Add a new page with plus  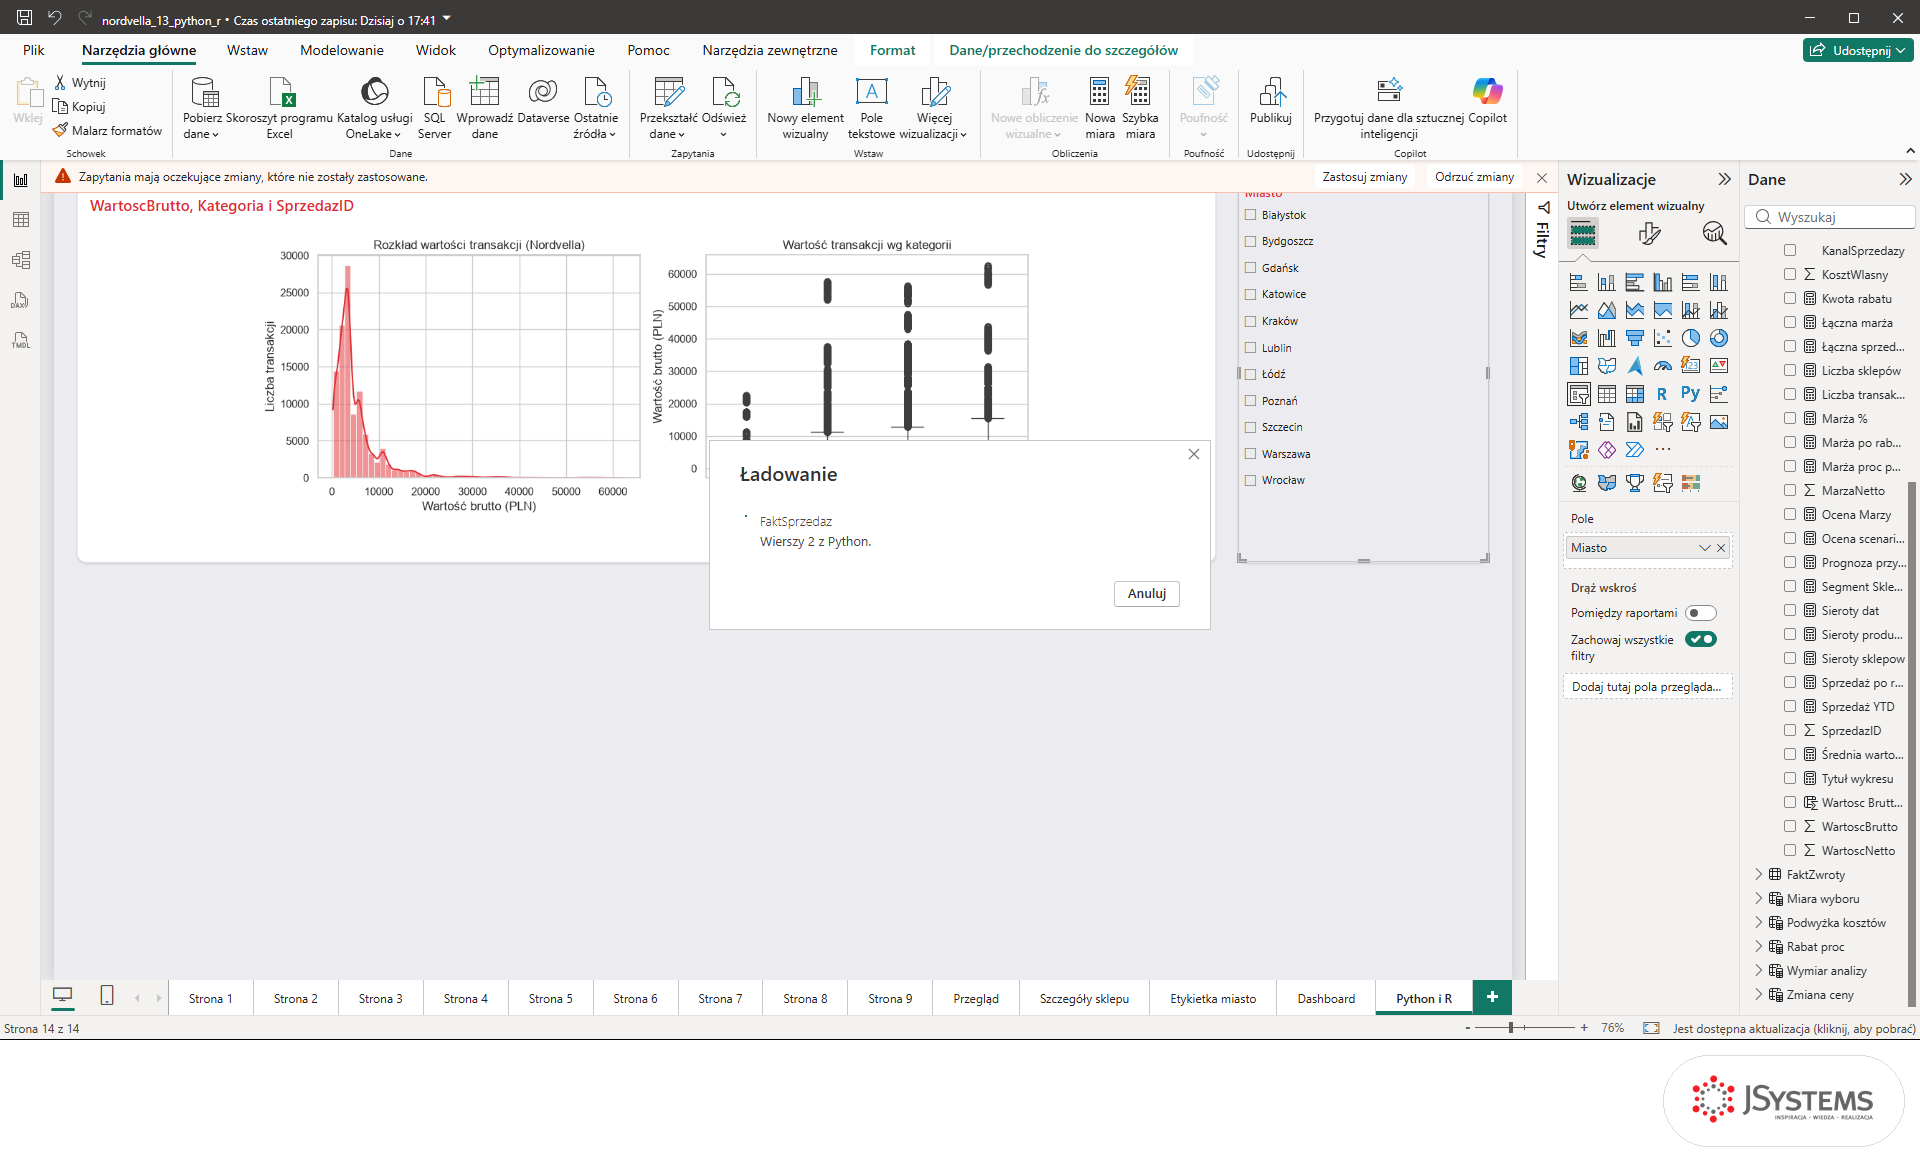pyautogui.click(x=1492, y=997)
